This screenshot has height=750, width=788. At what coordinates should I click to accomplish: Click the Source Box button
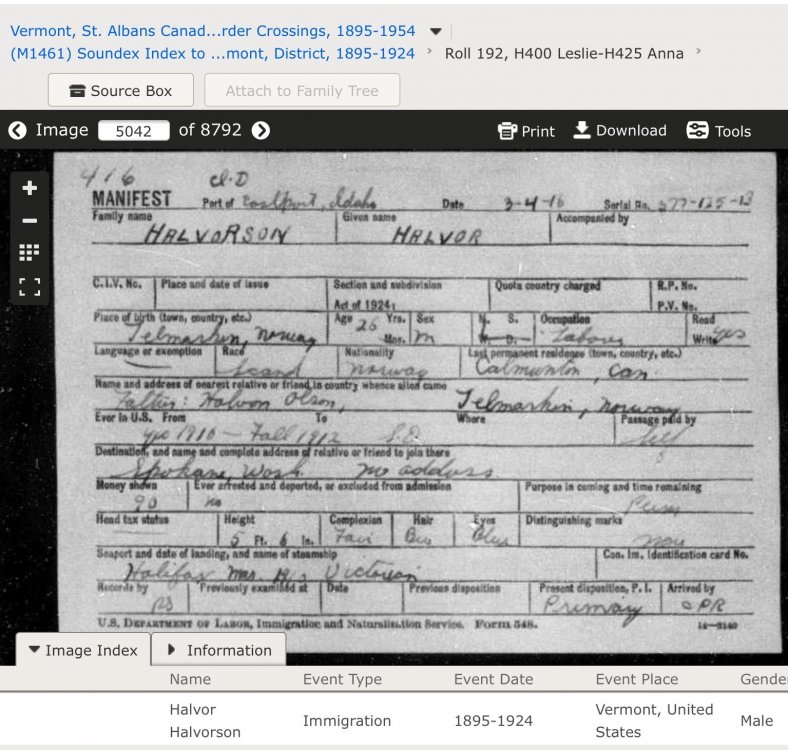pyautogui.click(x=120, y=91)
